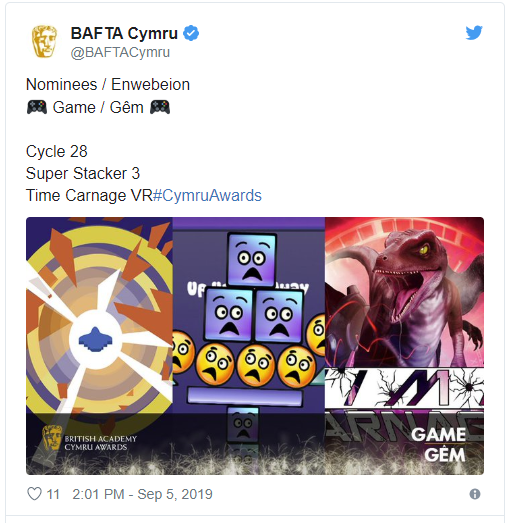Open the #CymruAwards hashtag link
512x523 pixels.
pos(207,195)
